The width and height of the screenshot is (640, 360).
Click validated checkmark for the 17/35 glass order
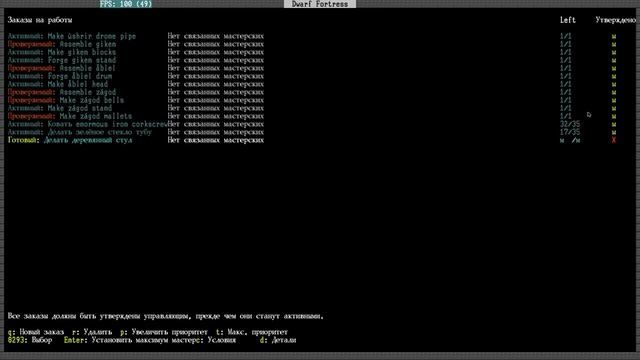click(x=613, y=132)
